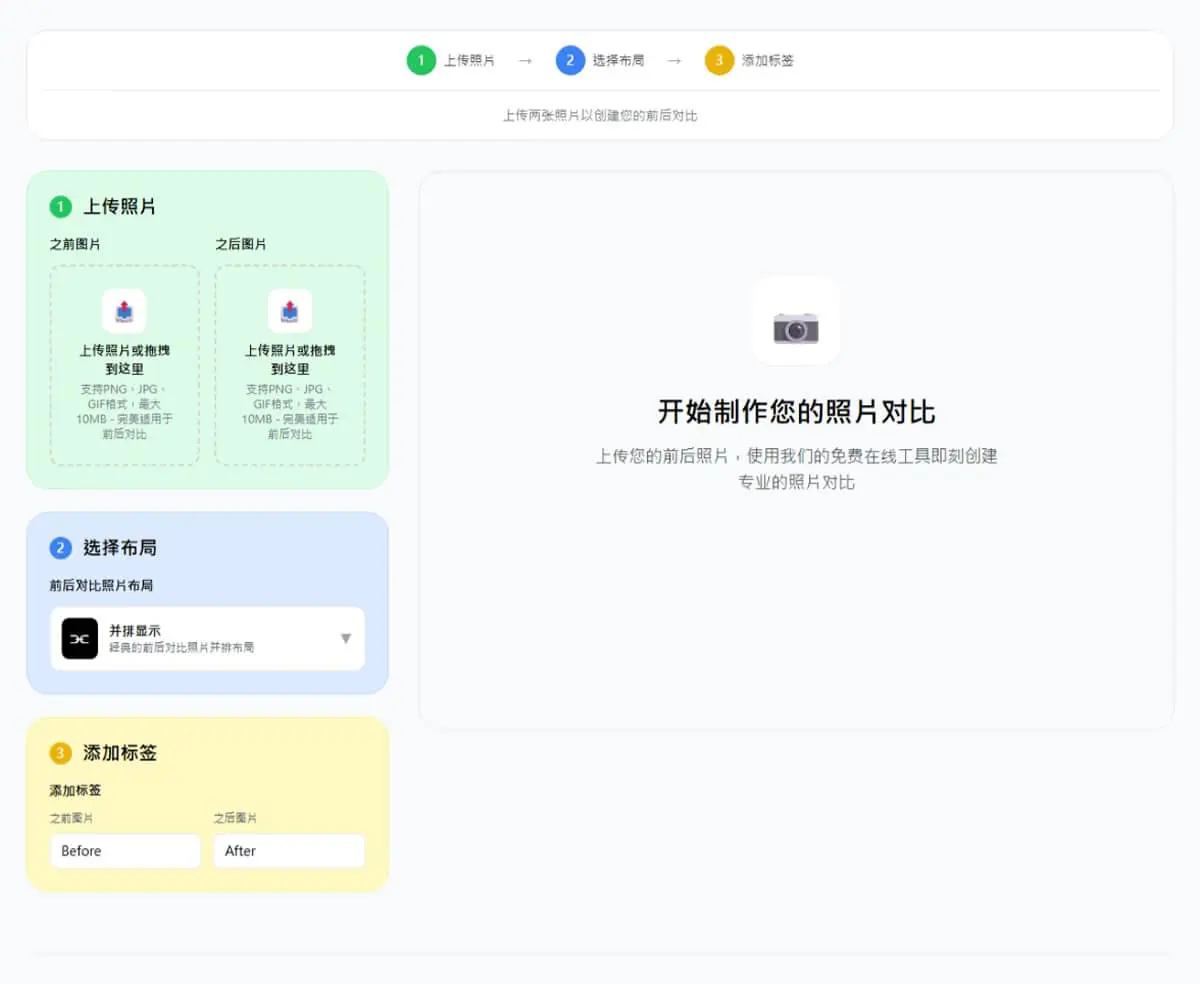Click the yellow number badge beside 添加标签 heading

tap(61, 753)
